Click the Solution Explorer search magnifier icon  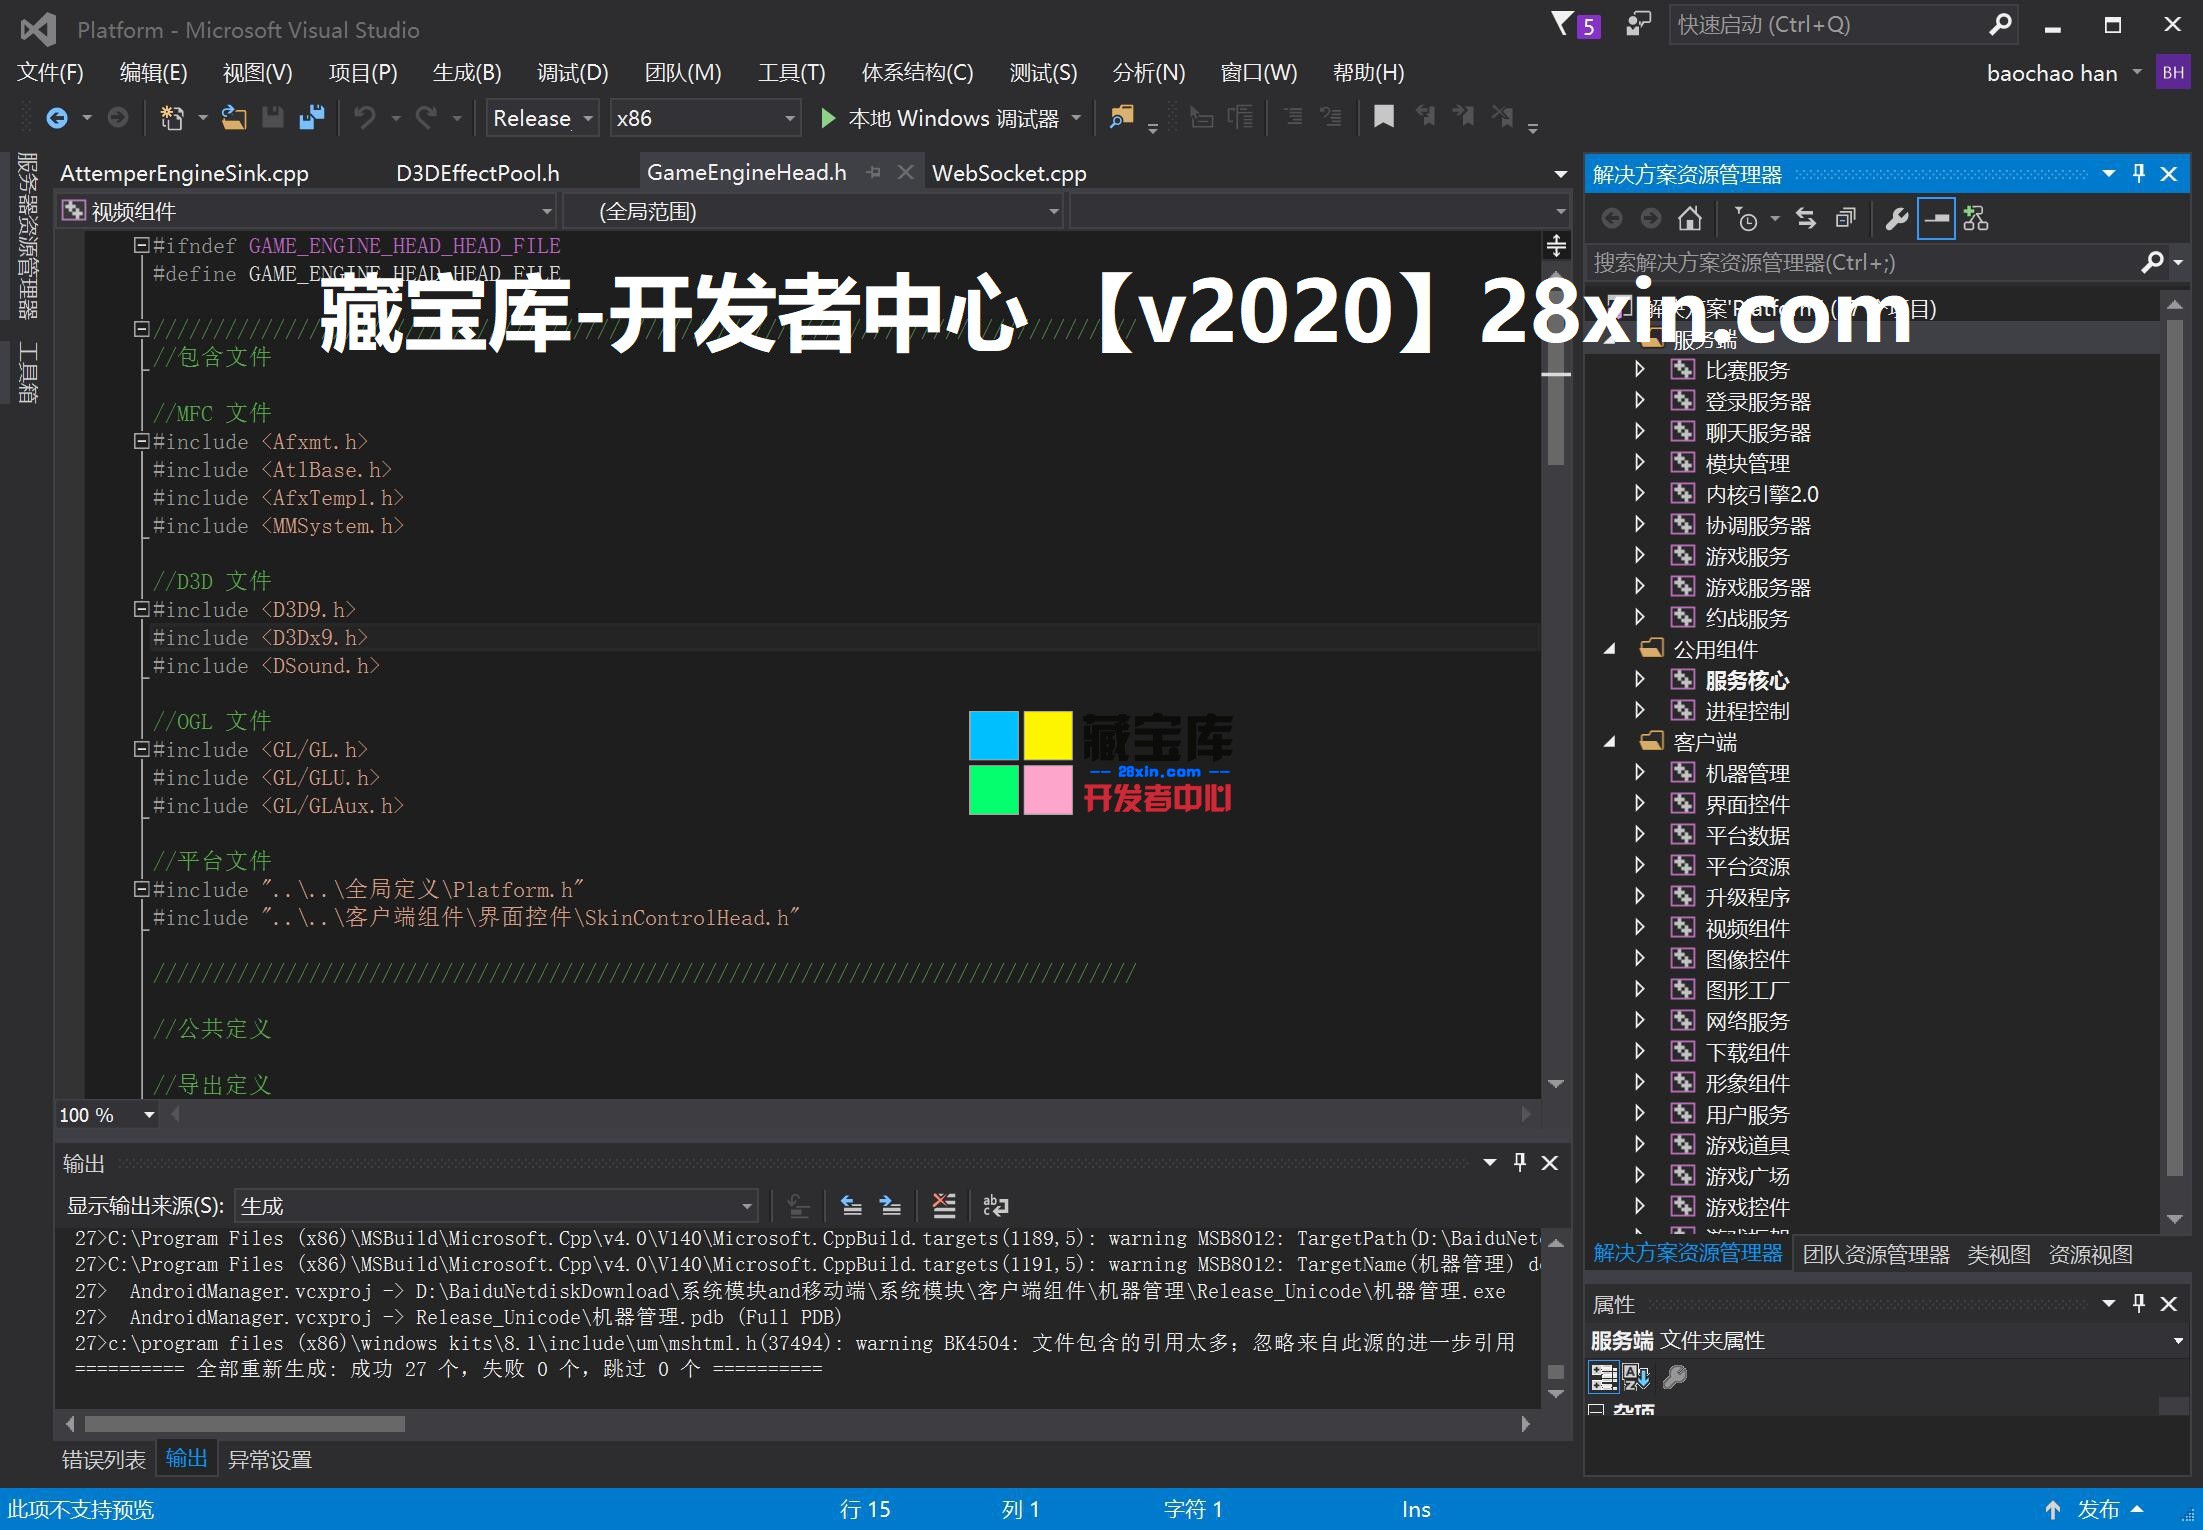[x=2153, y=262]
